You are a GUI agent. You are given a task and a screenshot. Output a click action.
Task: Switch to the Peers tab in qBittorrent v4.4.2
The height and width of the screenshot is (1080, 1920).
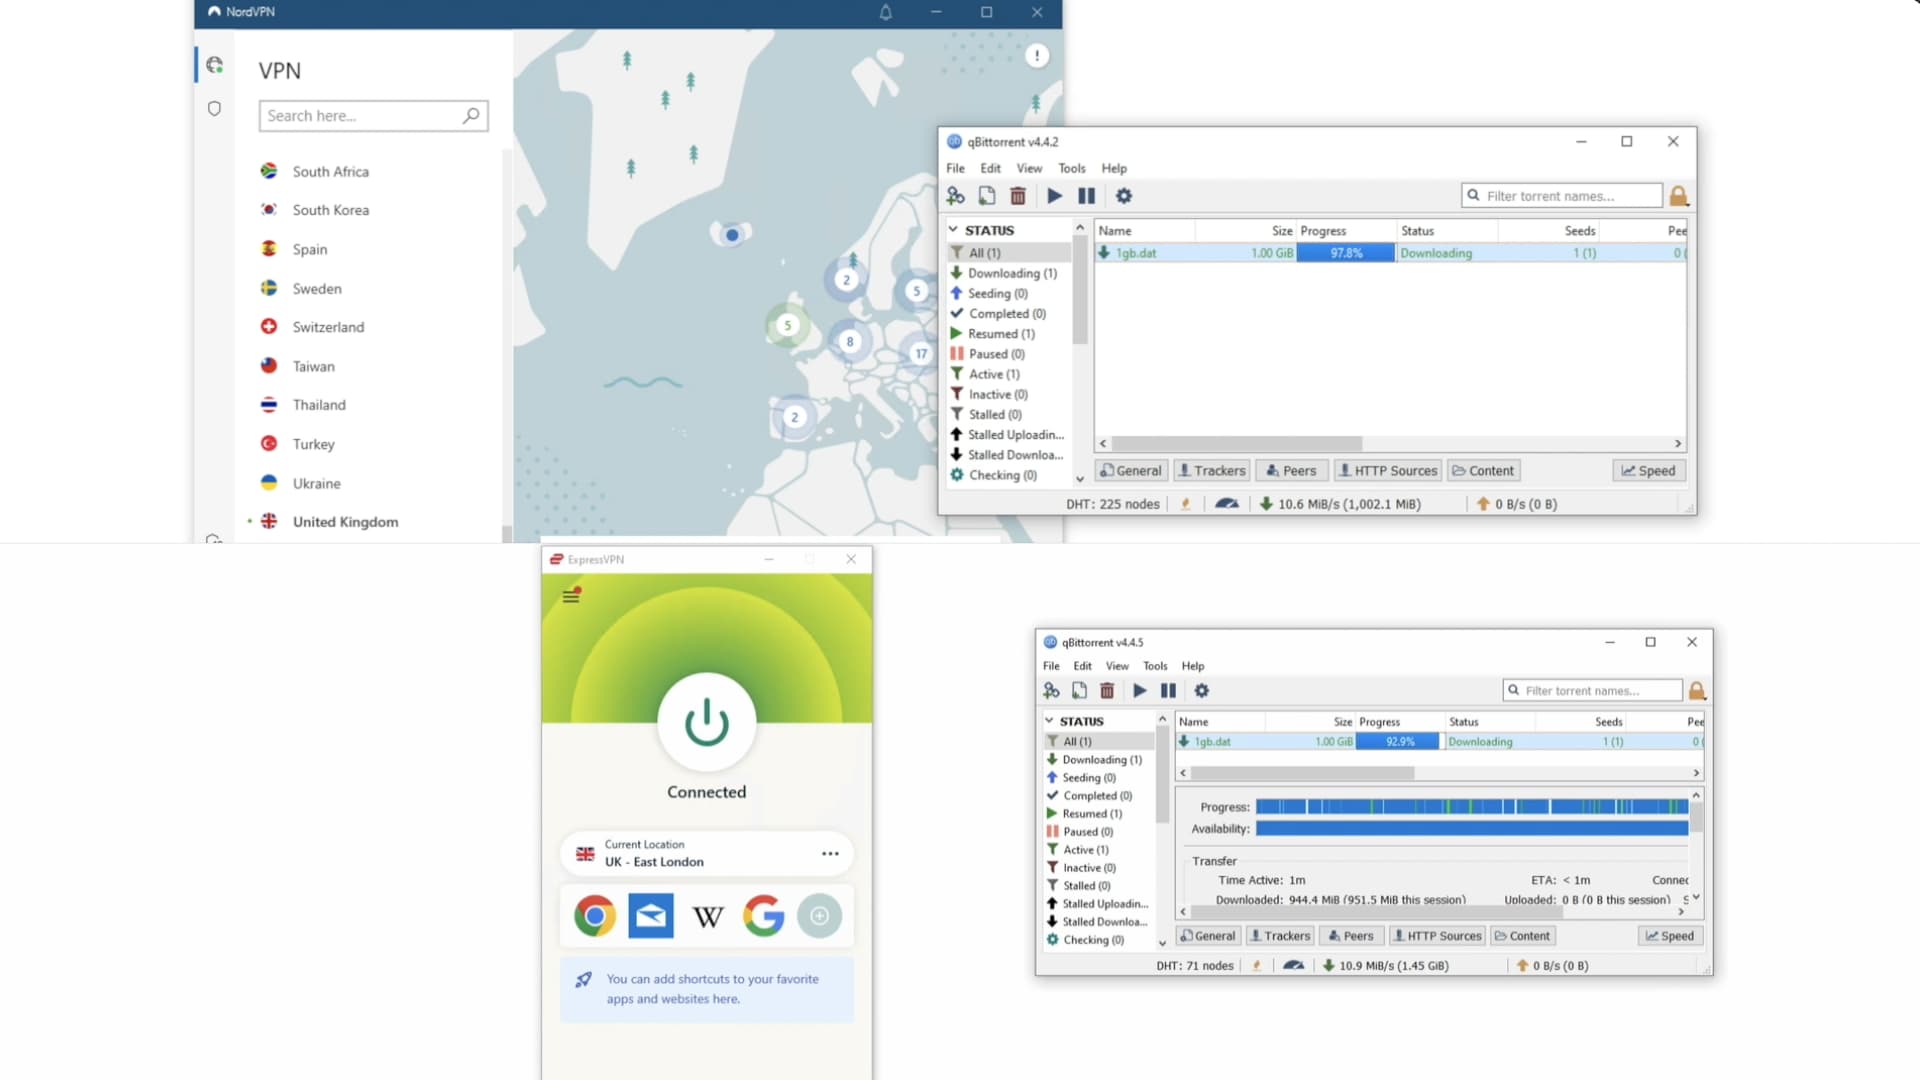tap(1291, 470)
